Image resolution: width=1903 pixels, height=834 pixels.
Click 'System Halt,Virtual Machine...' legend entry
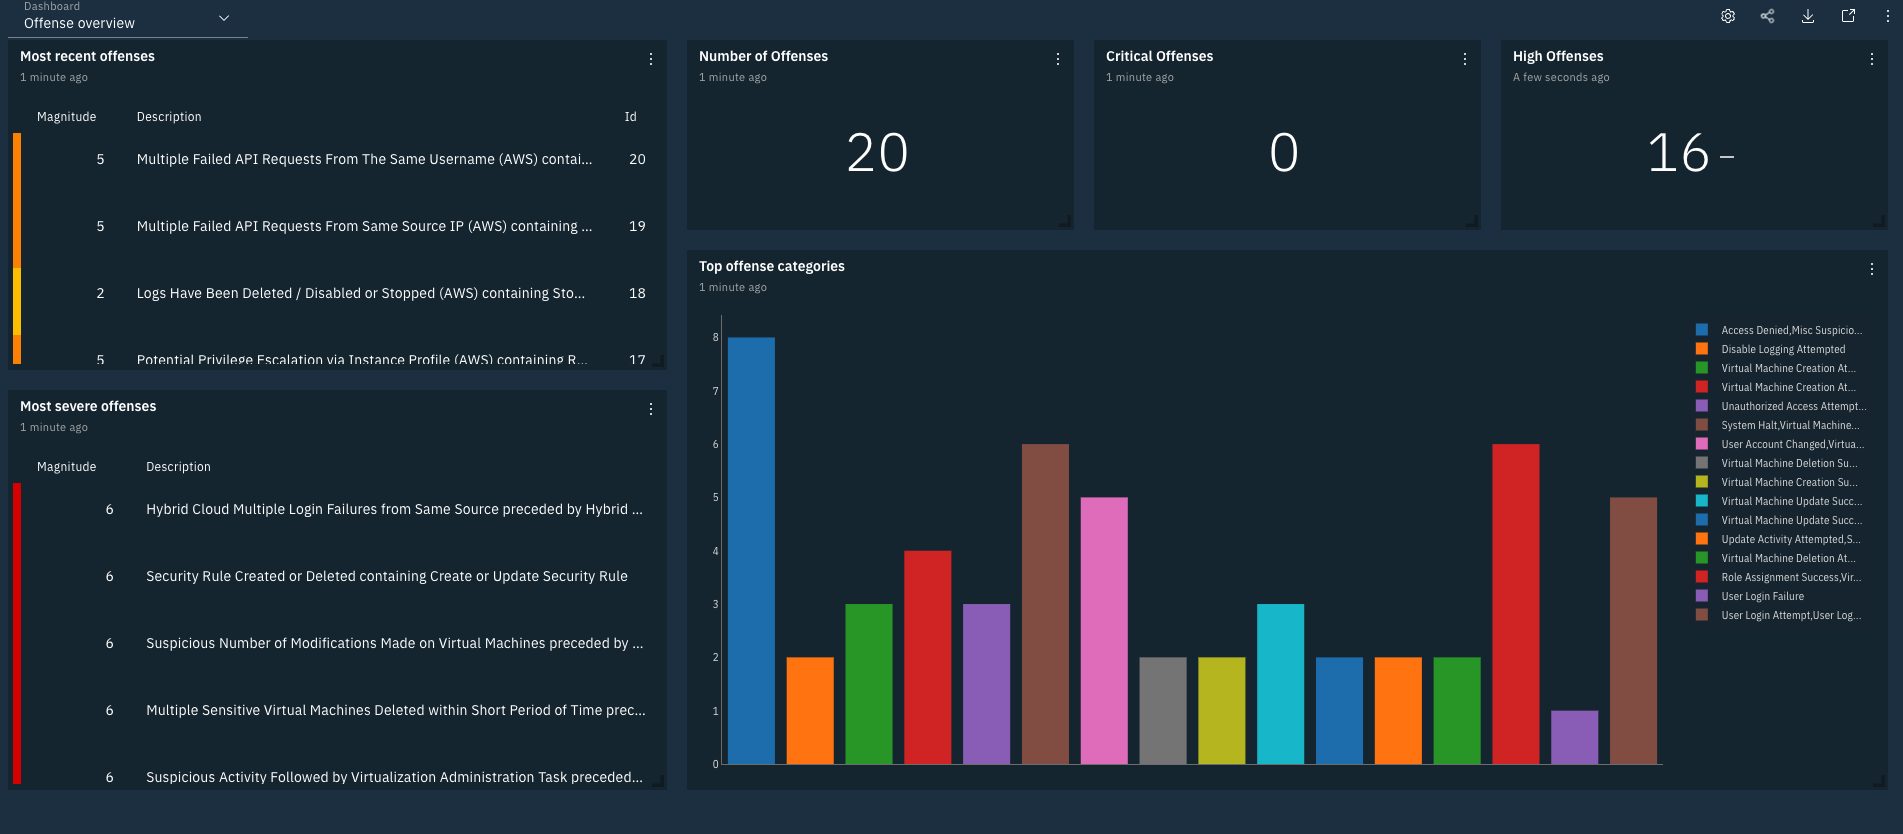pos(1790,425)
